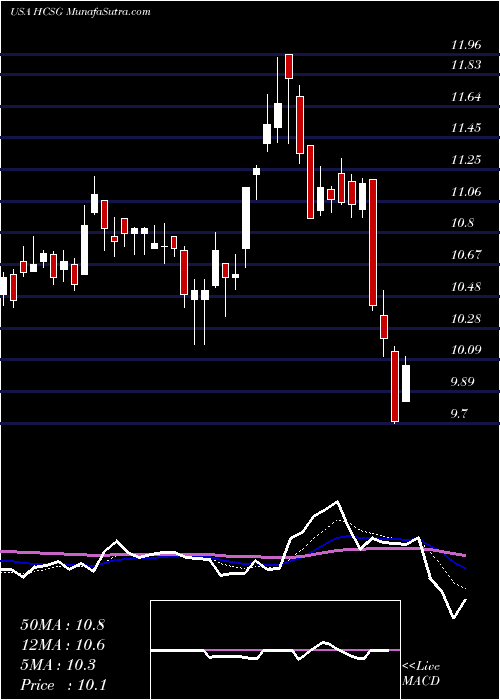Click the 11.64 price axis label
This screenshot has width=500, height=700.
467,97
